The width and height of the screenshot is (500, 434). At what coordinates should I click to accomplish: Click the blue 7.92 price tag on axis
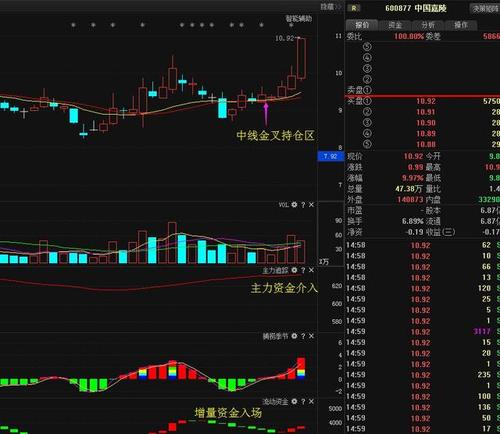coord(330,156)
